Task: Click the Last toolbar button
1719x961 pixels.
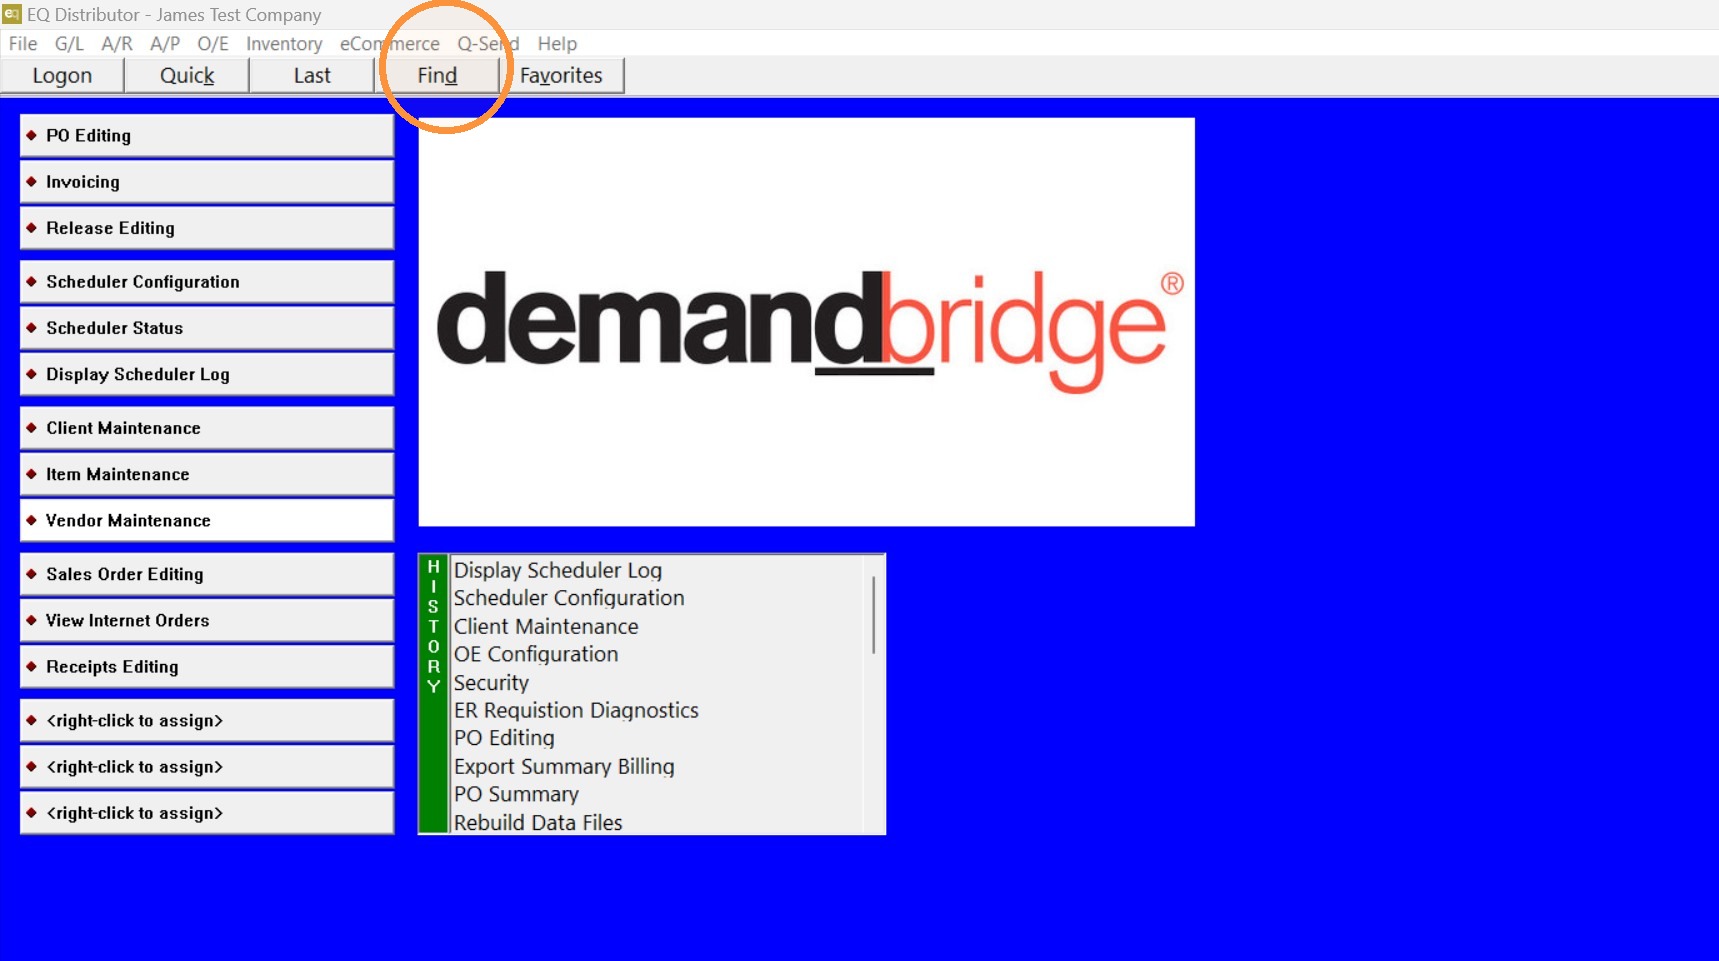Action: point(312,76)
